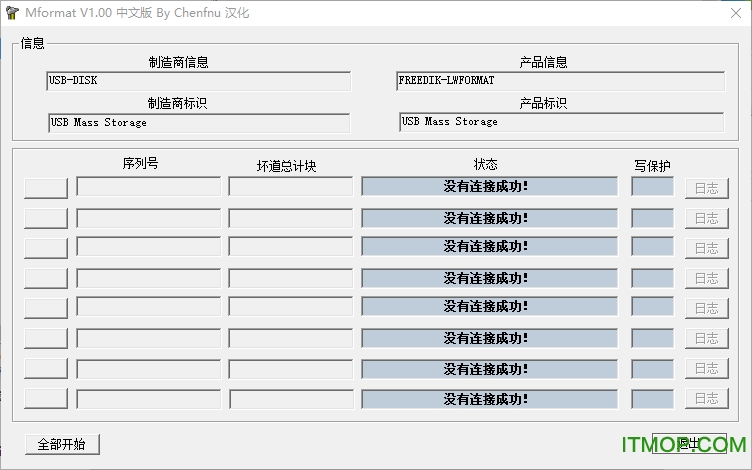Click the 退出 (Exit) button
The width and height of the screenshot is (752, 470).
(x=689, y=443)
